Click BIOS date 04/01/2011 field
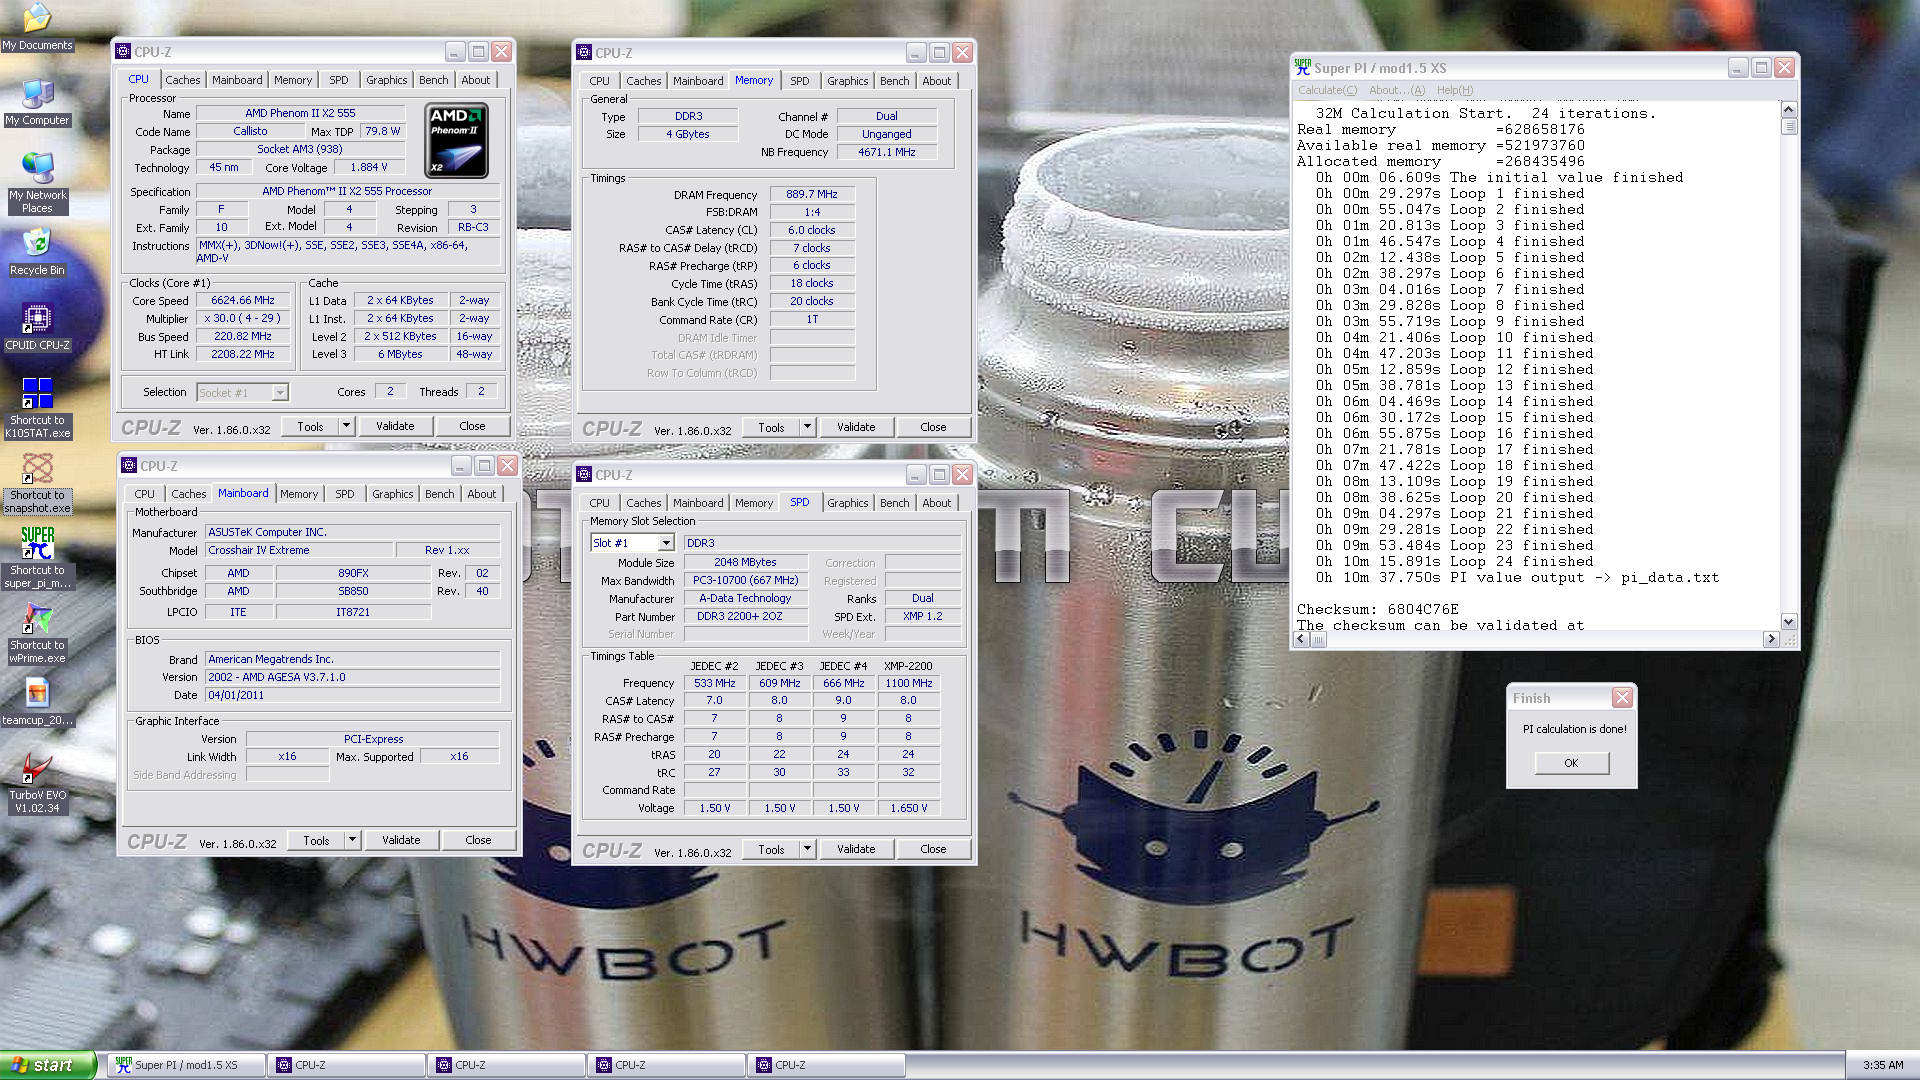The height and width of the screenshot is (1080, 1920). click(352, 695)
